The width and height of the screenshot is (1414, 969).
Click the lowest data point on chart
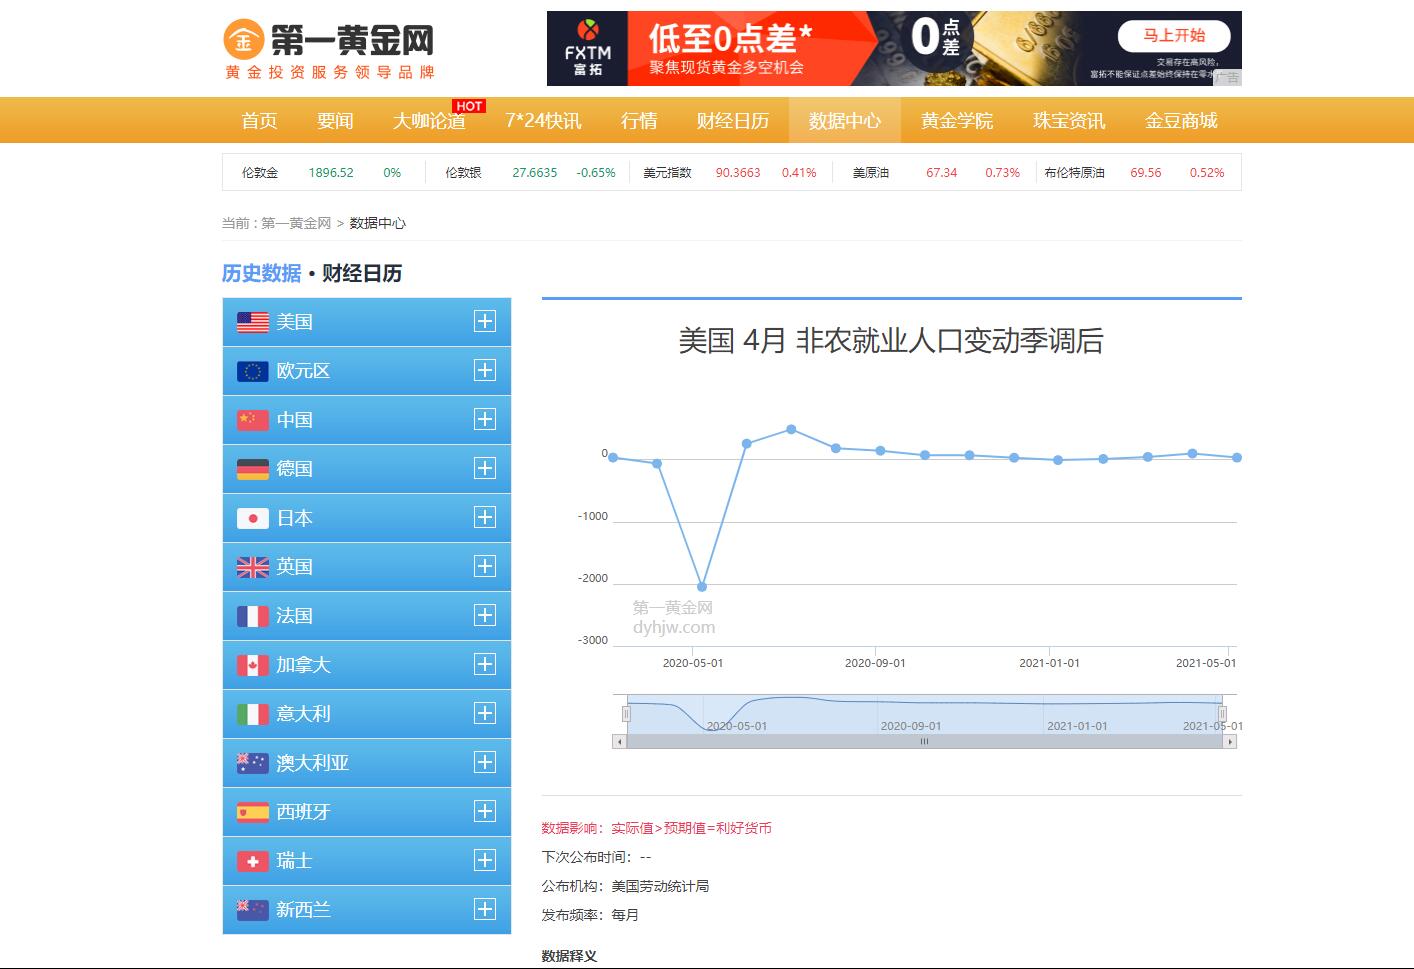(x=702, y=587)
